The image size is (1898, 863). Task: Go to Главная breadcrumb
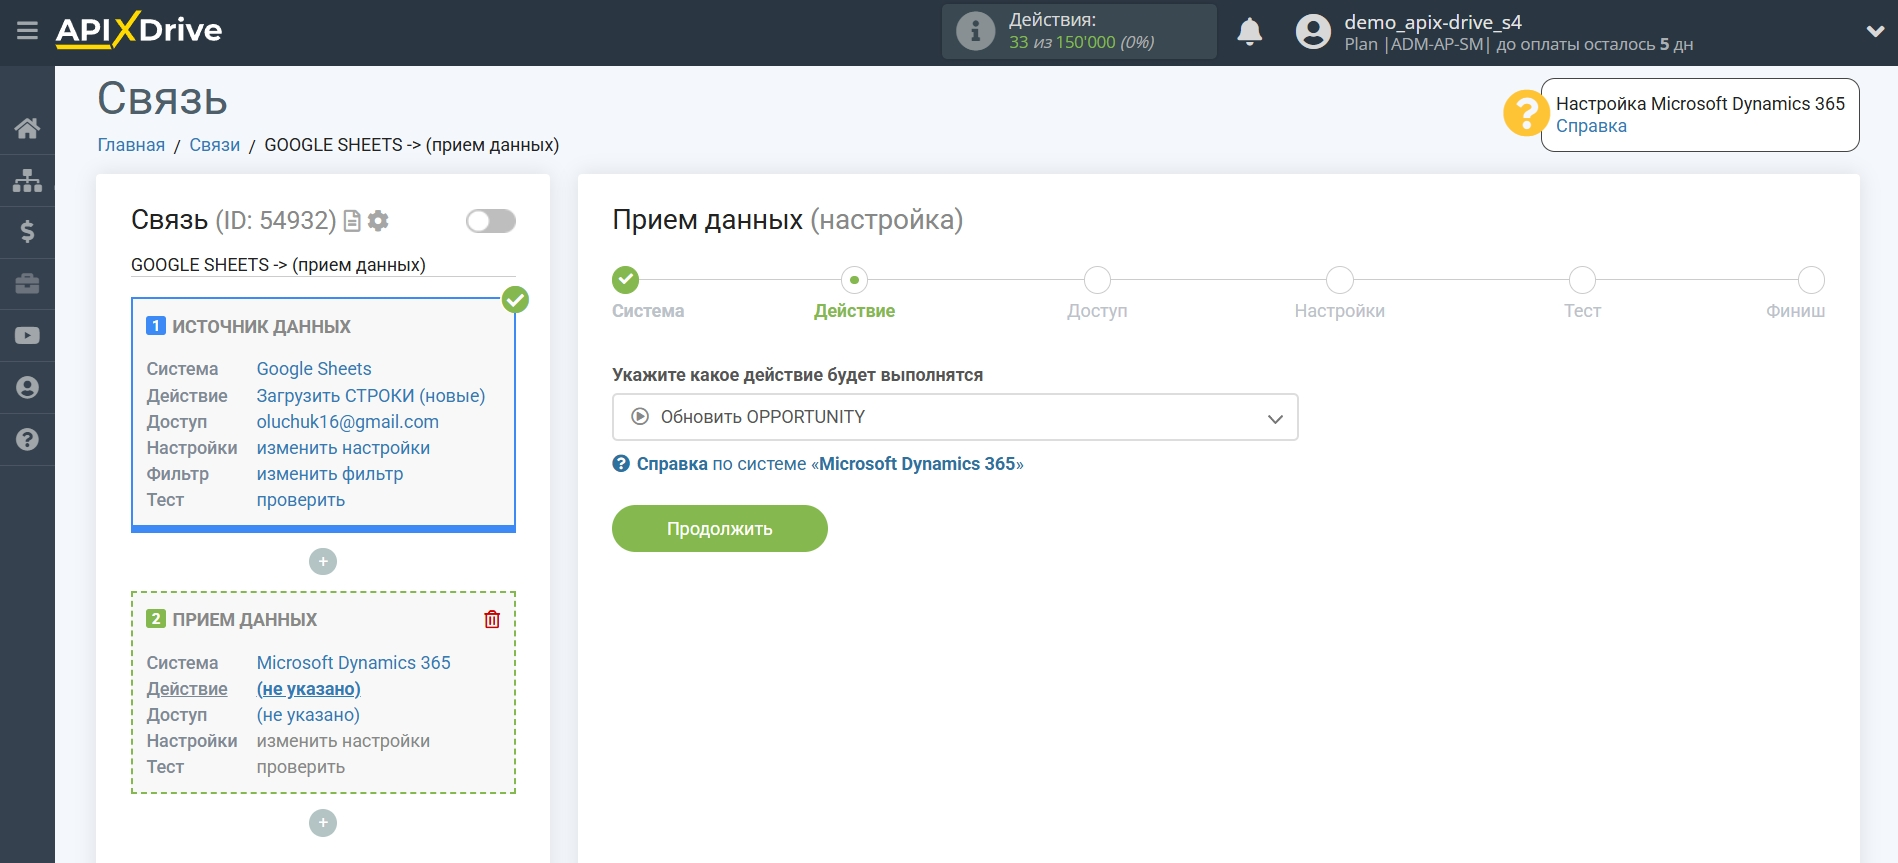[131, 145]
